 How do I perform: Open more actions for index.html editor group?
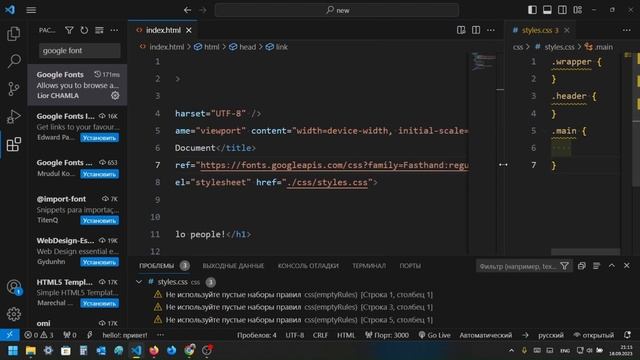(491, 30)
